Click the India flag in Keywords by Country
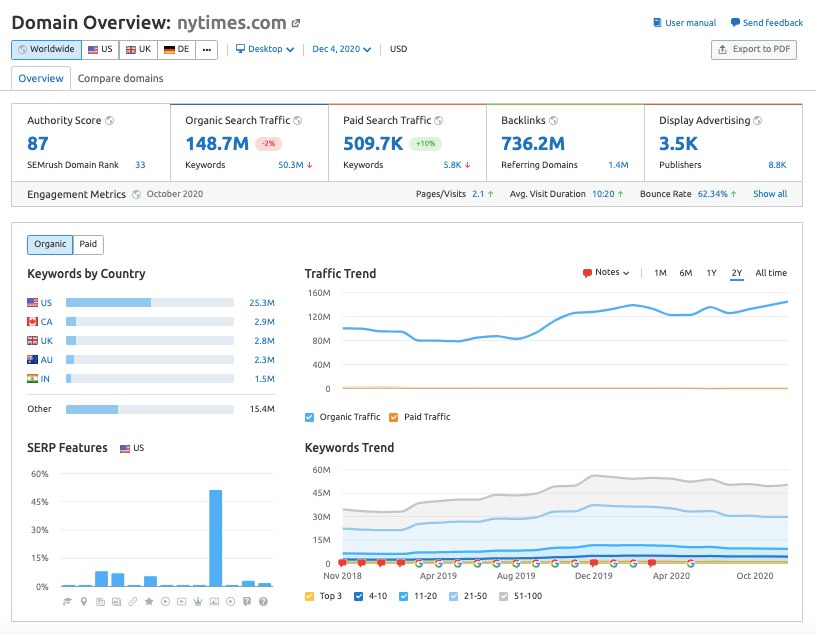 point(32,378)
